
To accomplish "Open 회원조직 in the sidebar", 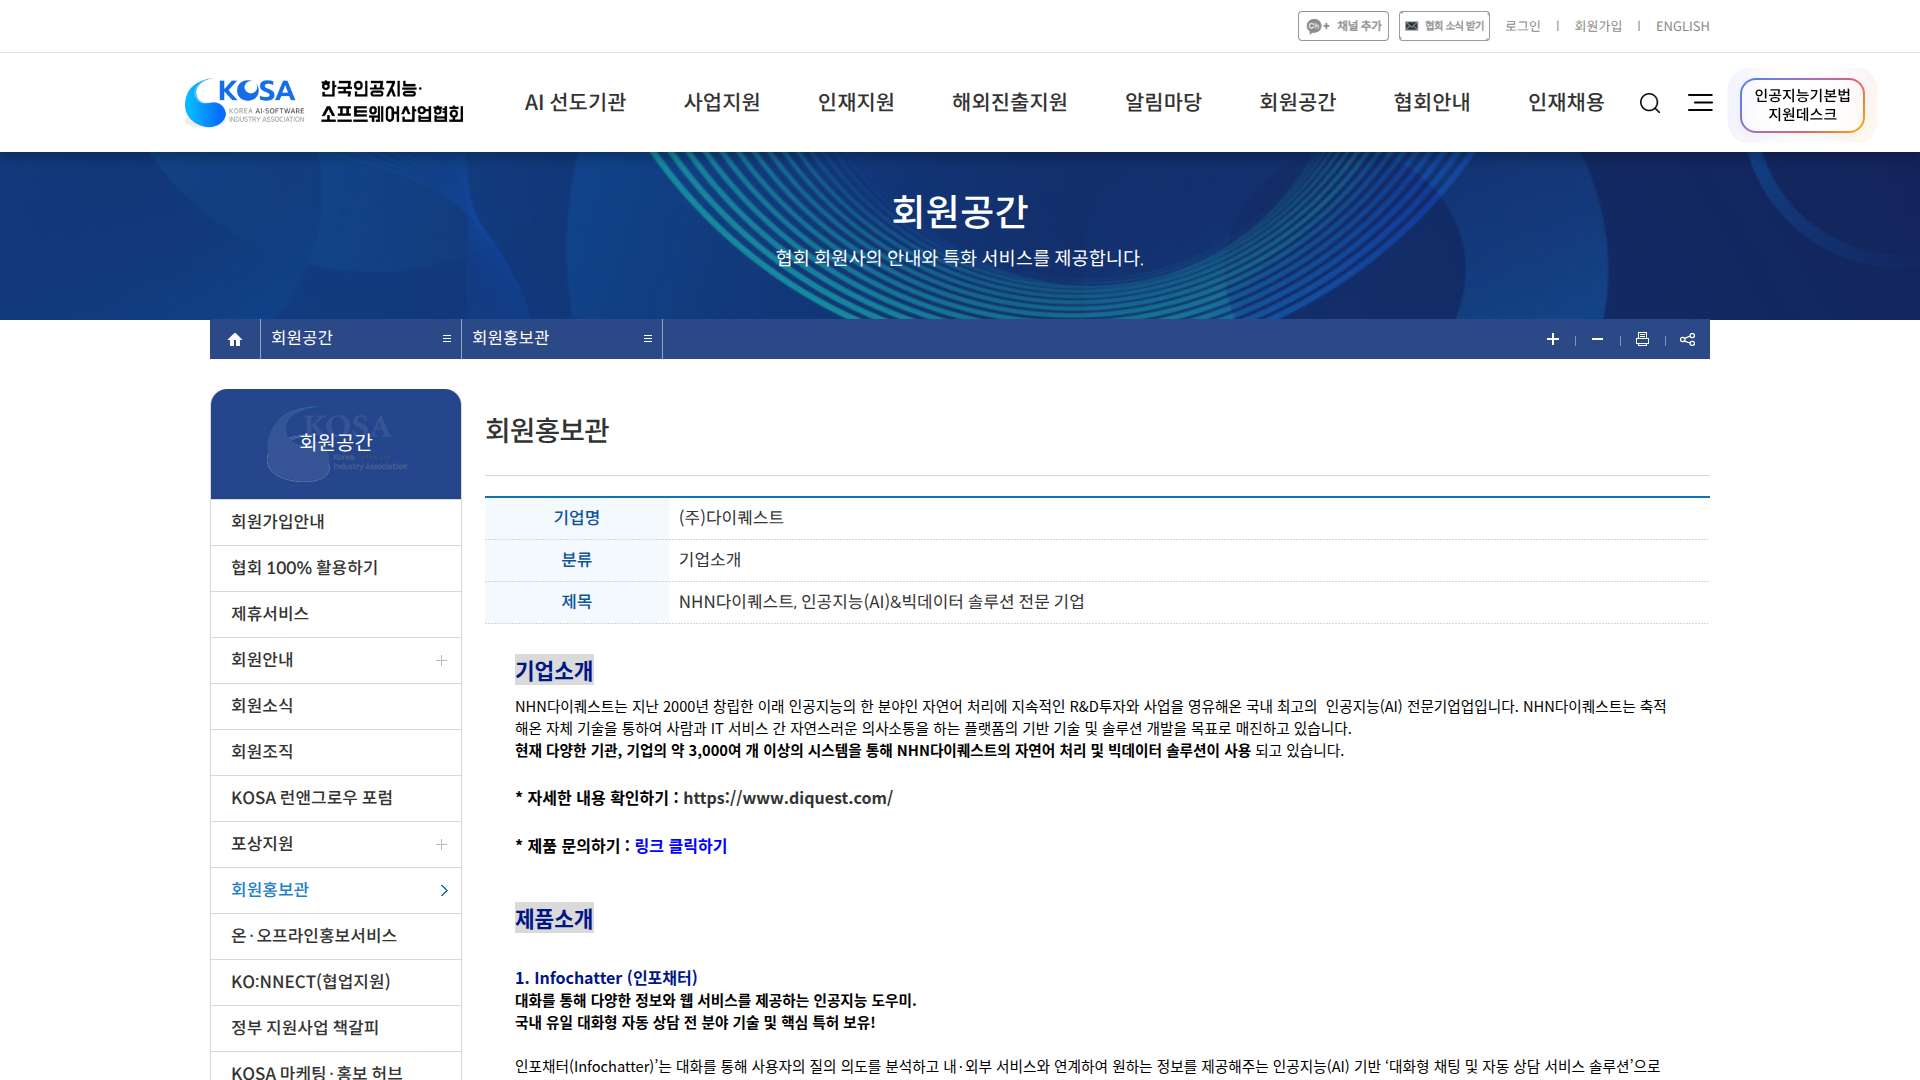I will click(336, 752).
